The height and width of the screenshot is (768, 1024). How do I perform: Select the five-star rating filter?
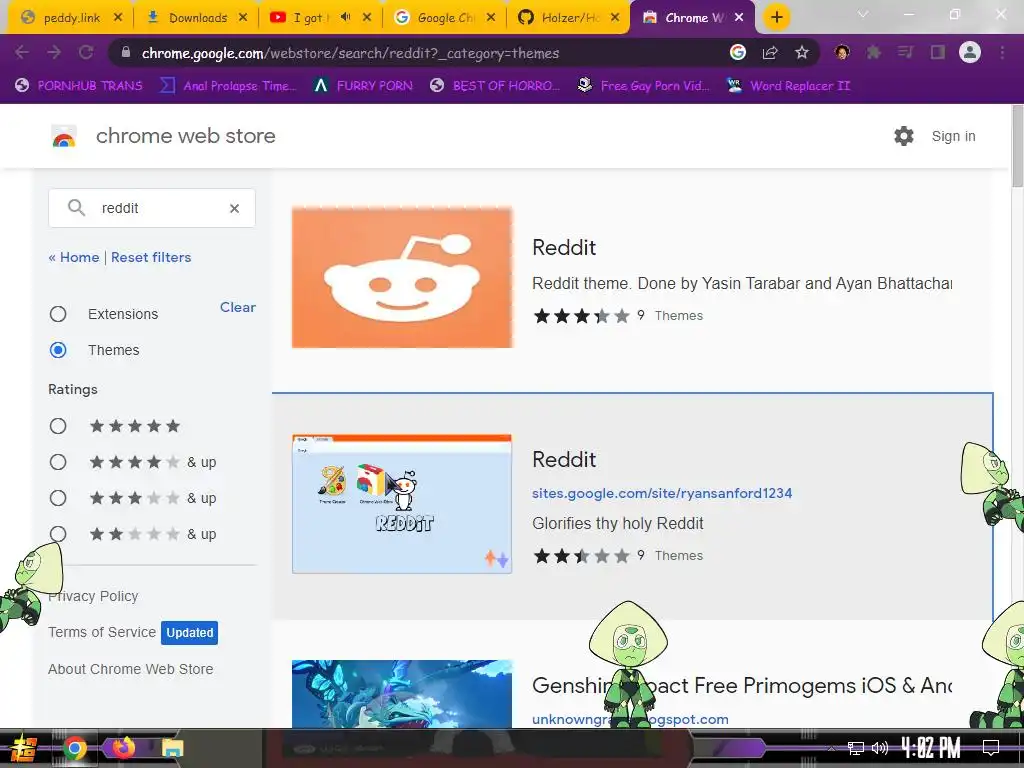(58, 426)
